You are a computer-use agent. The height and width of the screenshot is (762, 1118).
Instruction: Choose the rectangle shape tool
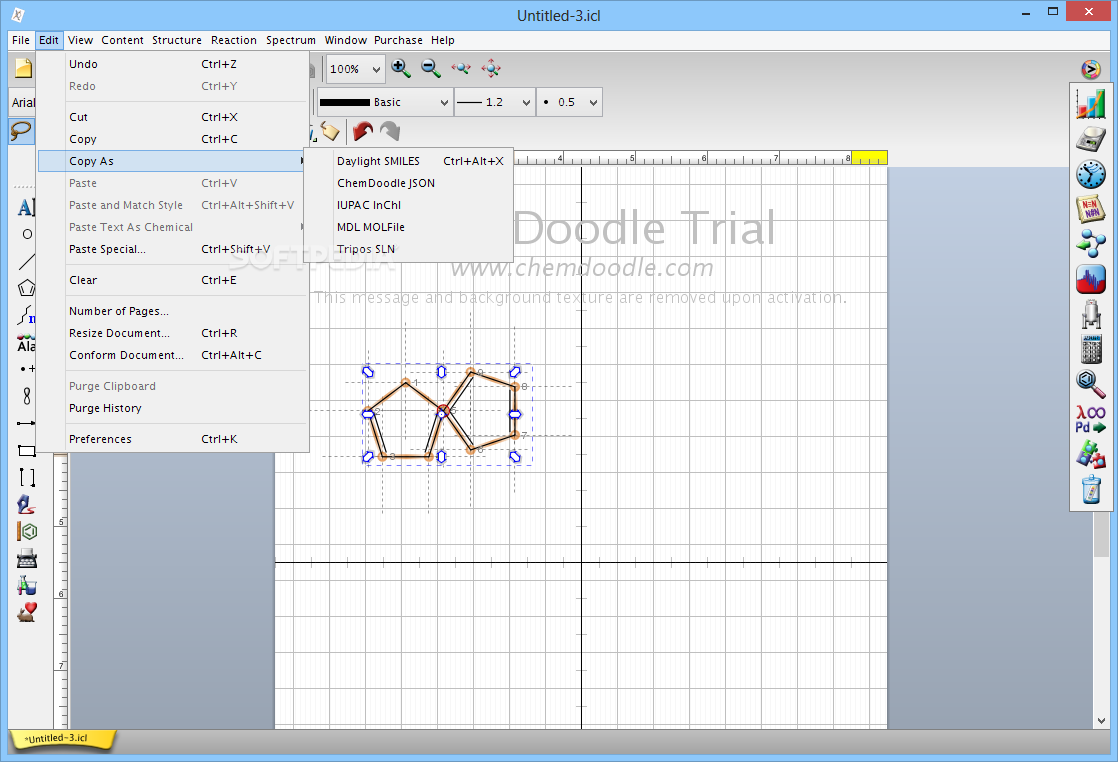26,450
